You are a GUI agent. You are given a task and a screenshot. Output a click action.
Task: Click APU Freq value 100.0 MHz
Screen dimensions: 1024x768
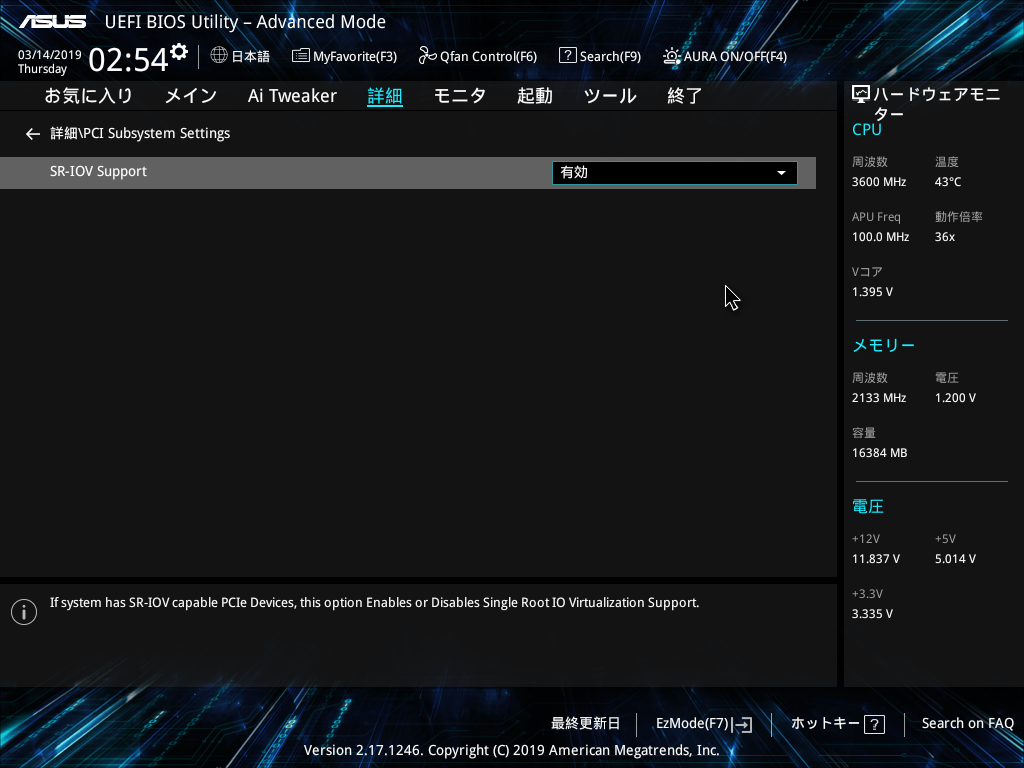tap(880, 237)
